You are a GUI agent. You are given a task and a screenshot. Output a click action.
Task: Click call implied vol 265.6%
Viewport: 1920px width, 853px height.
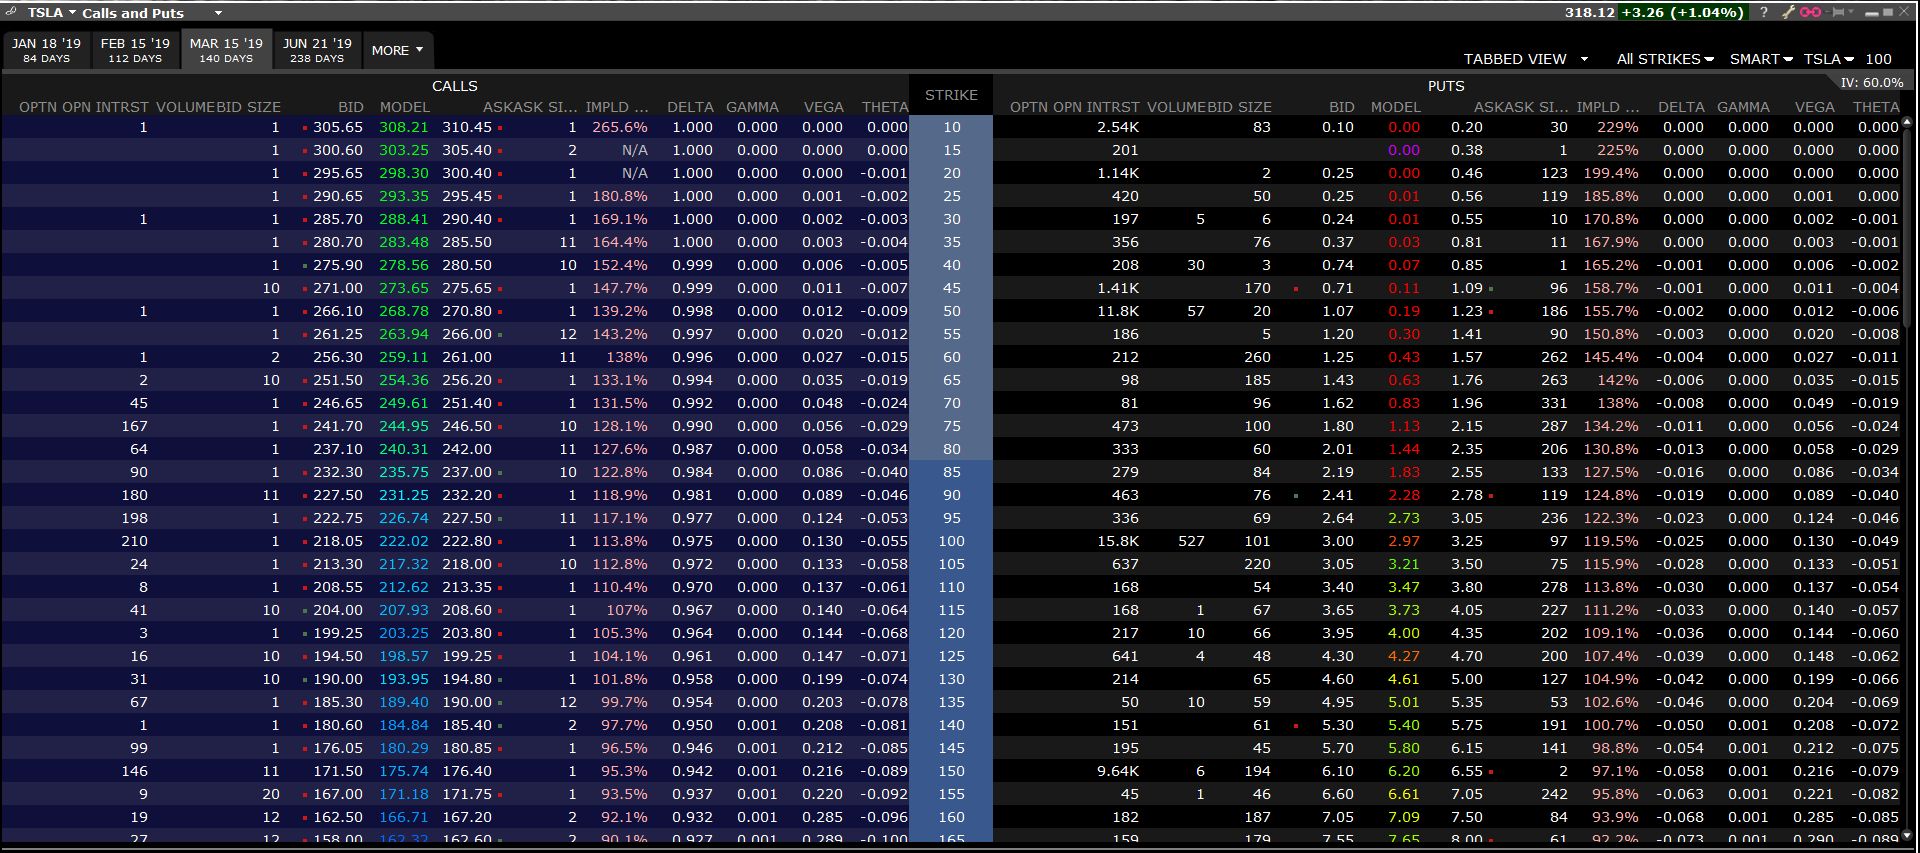pyautogui.click(x=620, y=127)
